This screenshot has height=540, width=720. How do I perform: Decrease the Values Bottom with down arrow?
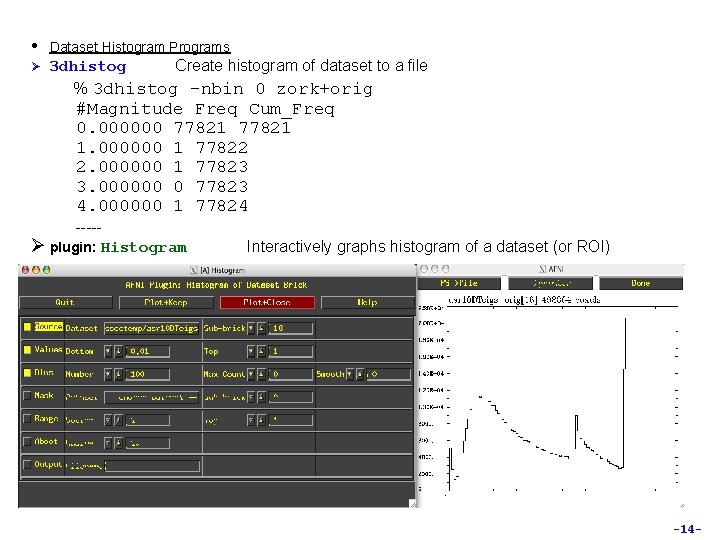[108, 351]
